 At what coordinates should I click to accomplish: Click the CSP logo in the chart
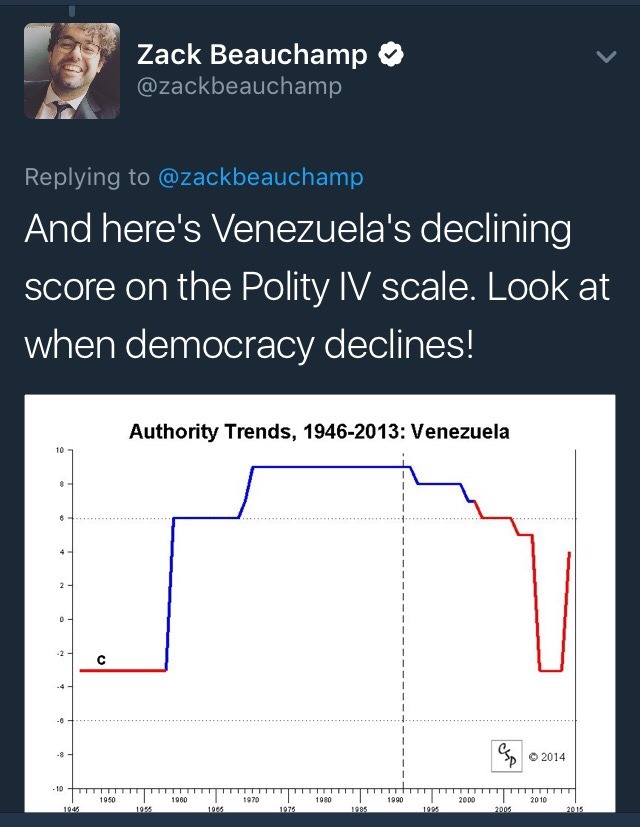508,756
